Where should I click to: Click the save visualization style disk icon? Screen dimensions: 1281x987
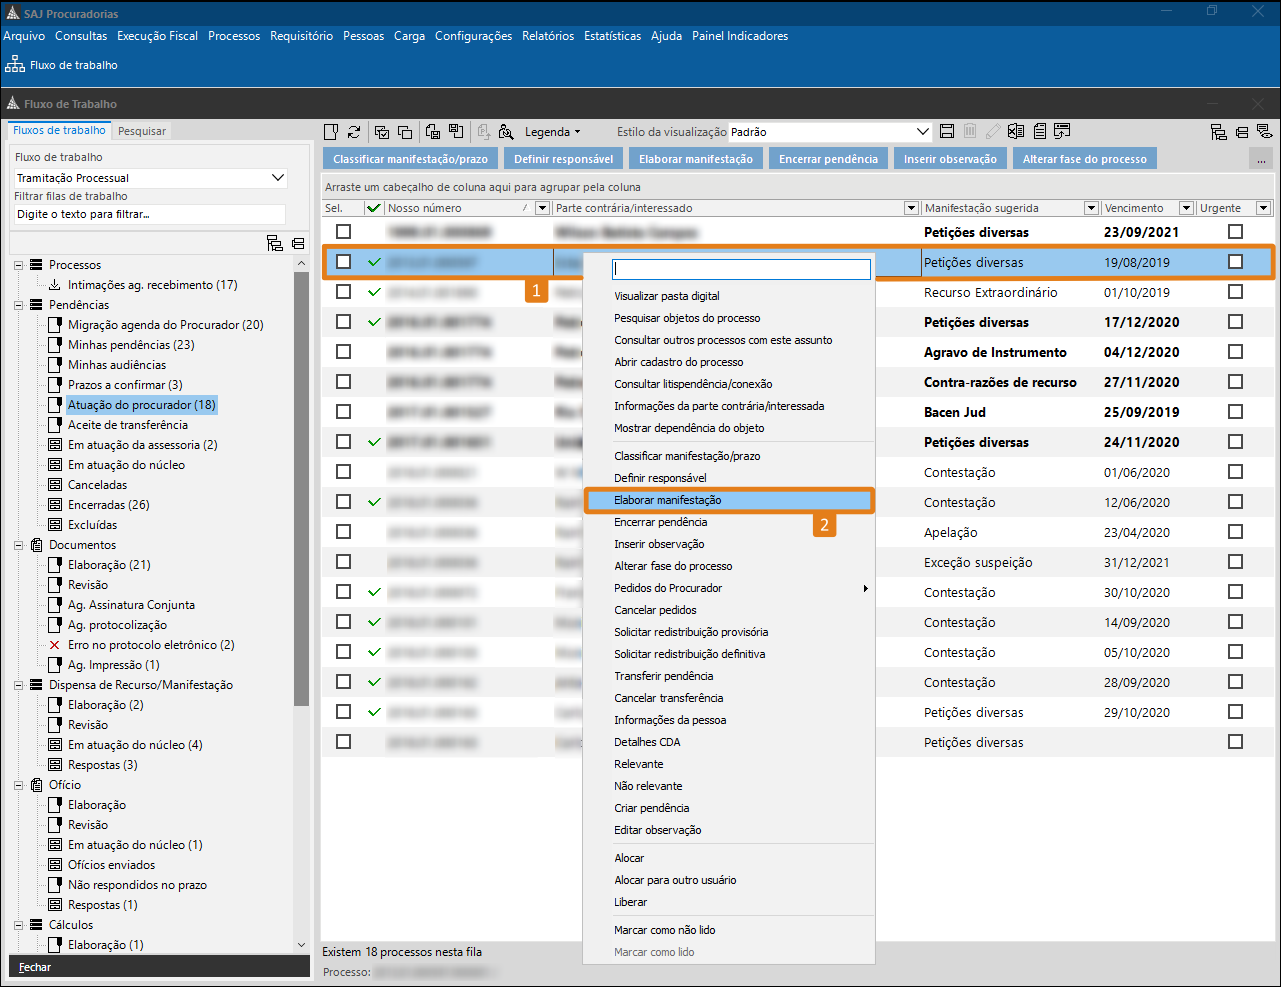[x=947, y=132]
